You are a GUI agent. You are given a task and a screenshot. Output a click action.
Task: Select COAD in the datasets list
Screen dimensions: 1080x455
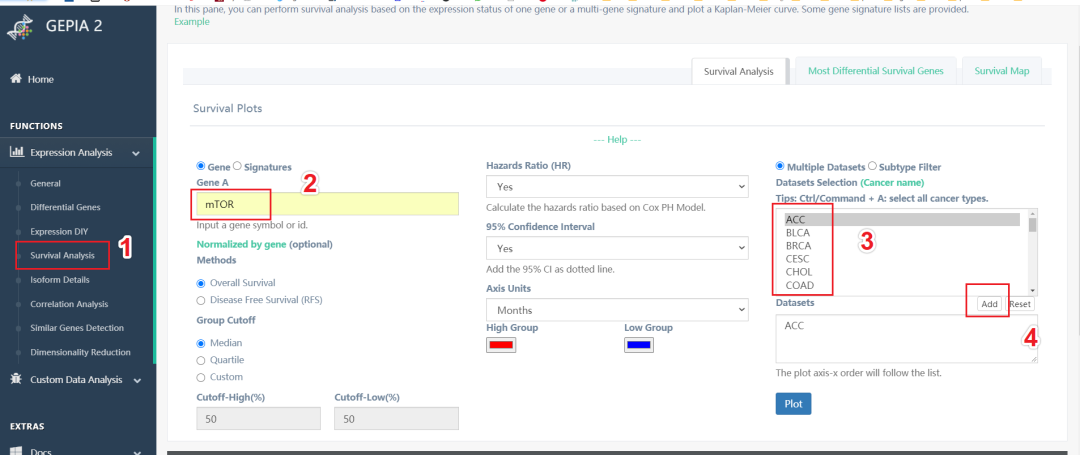tap(902, 285)
